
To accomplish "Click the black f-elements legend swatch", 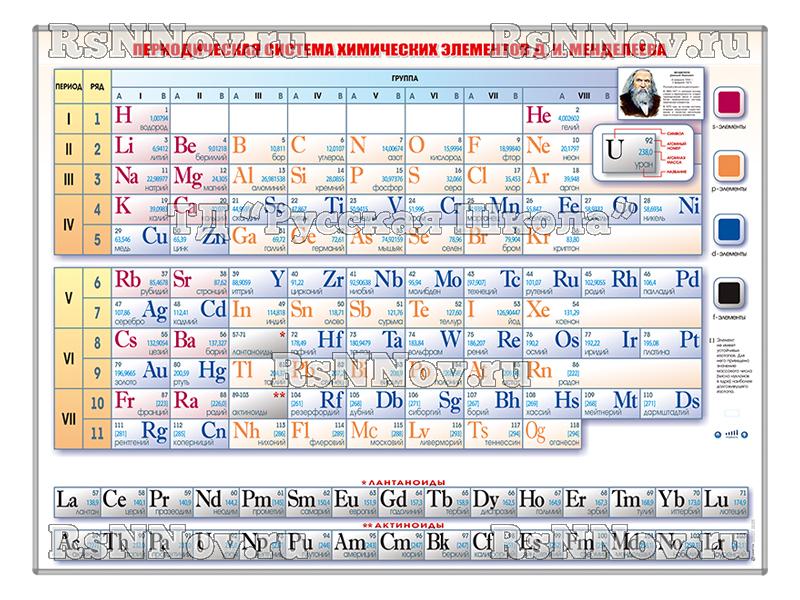I will 729,293.
